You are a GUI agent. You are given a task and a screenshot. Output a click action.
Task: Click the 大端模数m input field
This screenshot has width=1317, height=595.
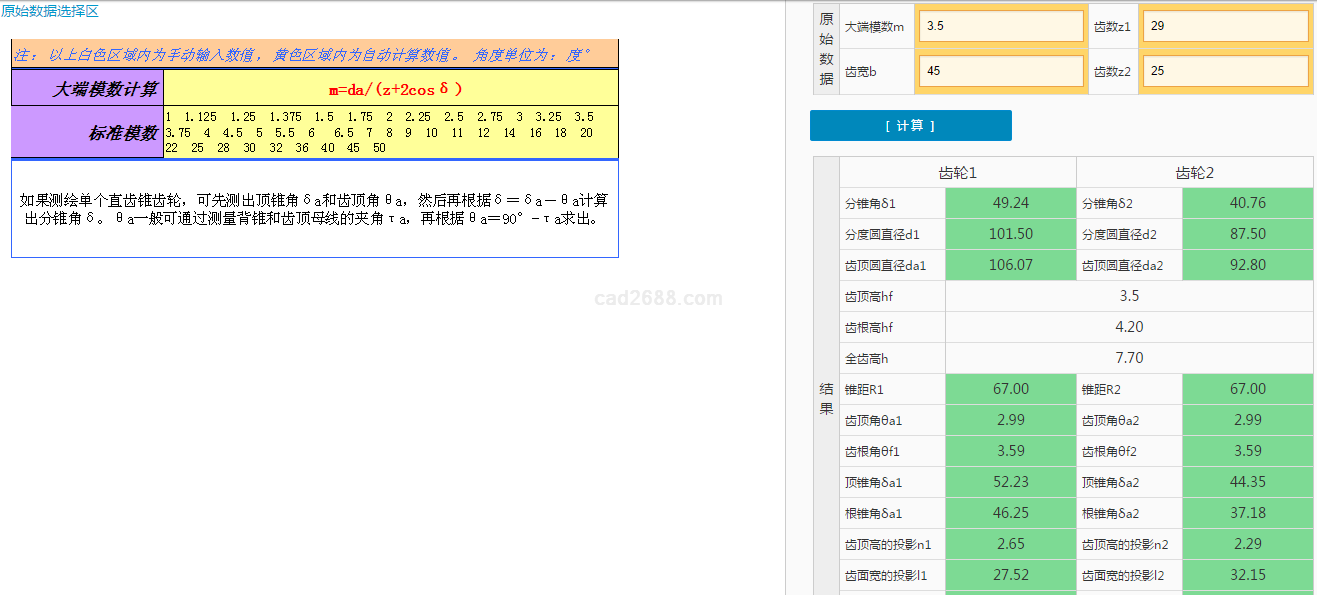pos(1000,26)
